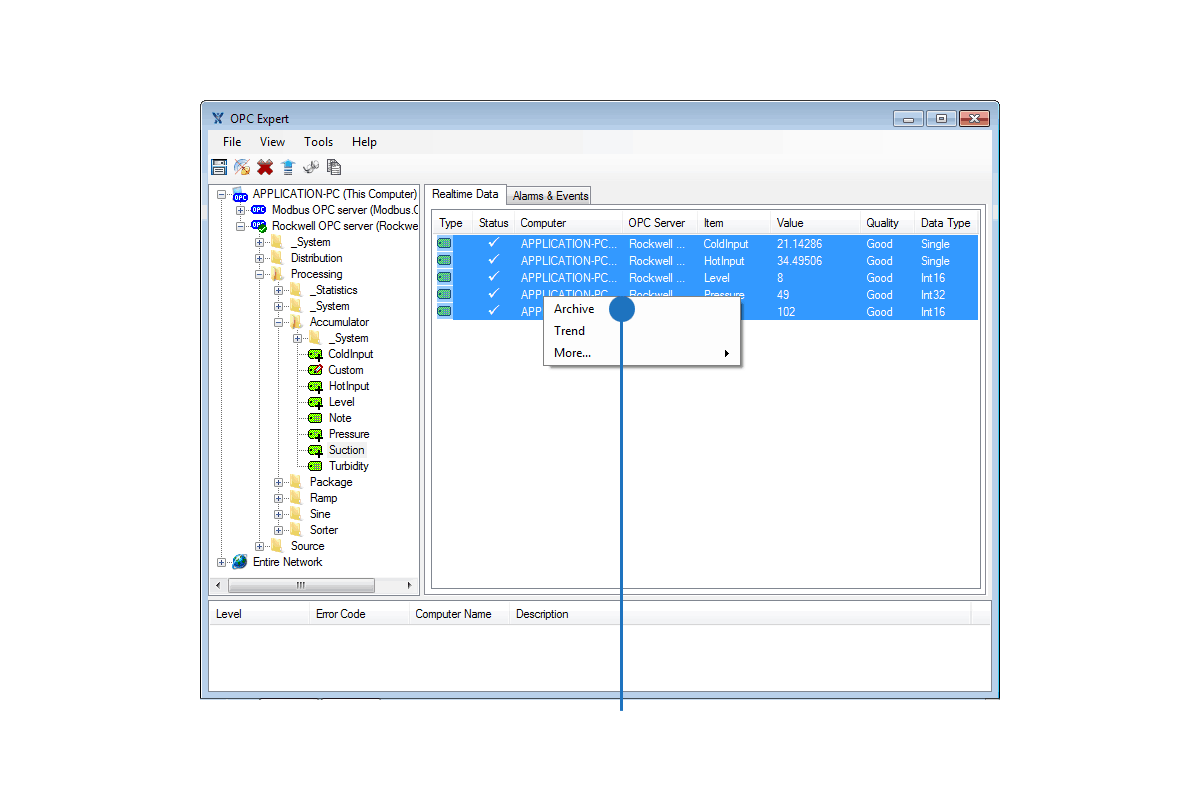Click the Custom tag icon with pencil
The height and width of the screenshot is (800, 1200).
coord(315,370)
